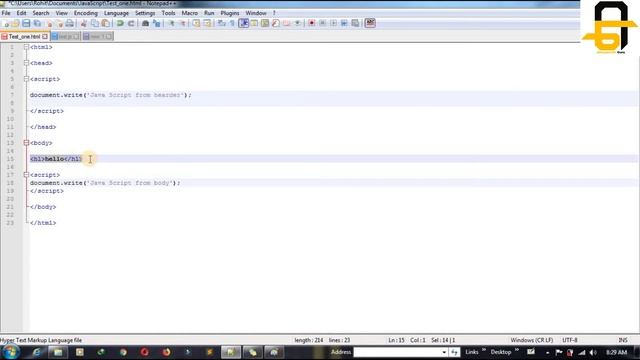Stop macro recording

[x=322, y=23]
